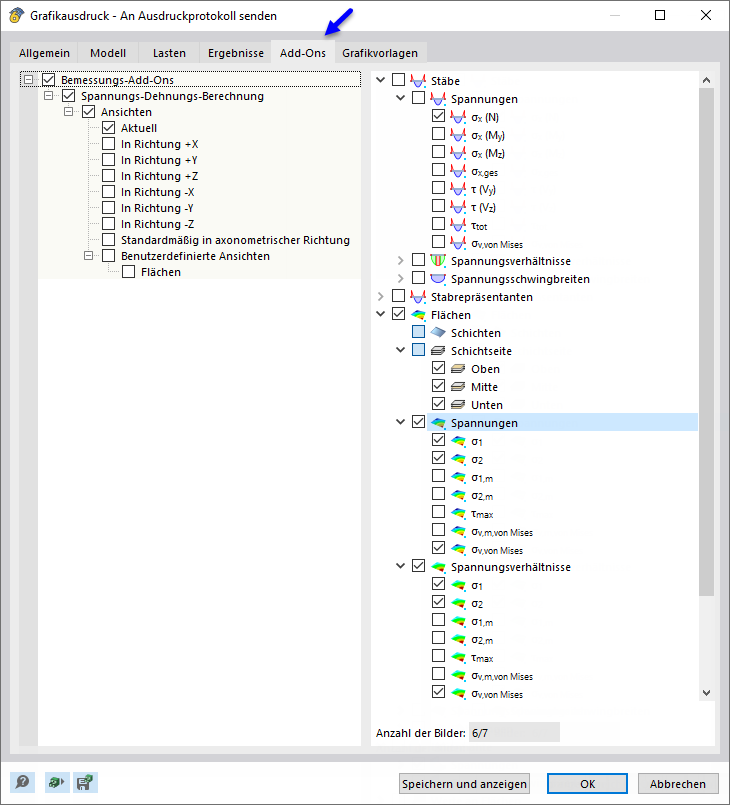Click the scroll down arrow of right tree
Viewport: 730px width, 805px height.
click(706, 693)
